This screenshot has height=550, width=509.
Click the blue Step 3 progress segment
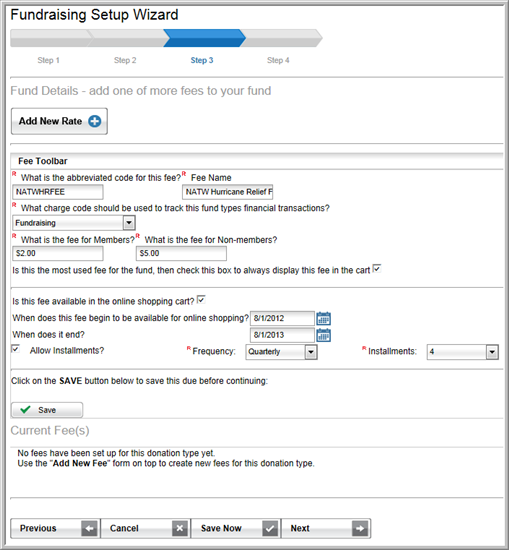[x=205, y=38]
